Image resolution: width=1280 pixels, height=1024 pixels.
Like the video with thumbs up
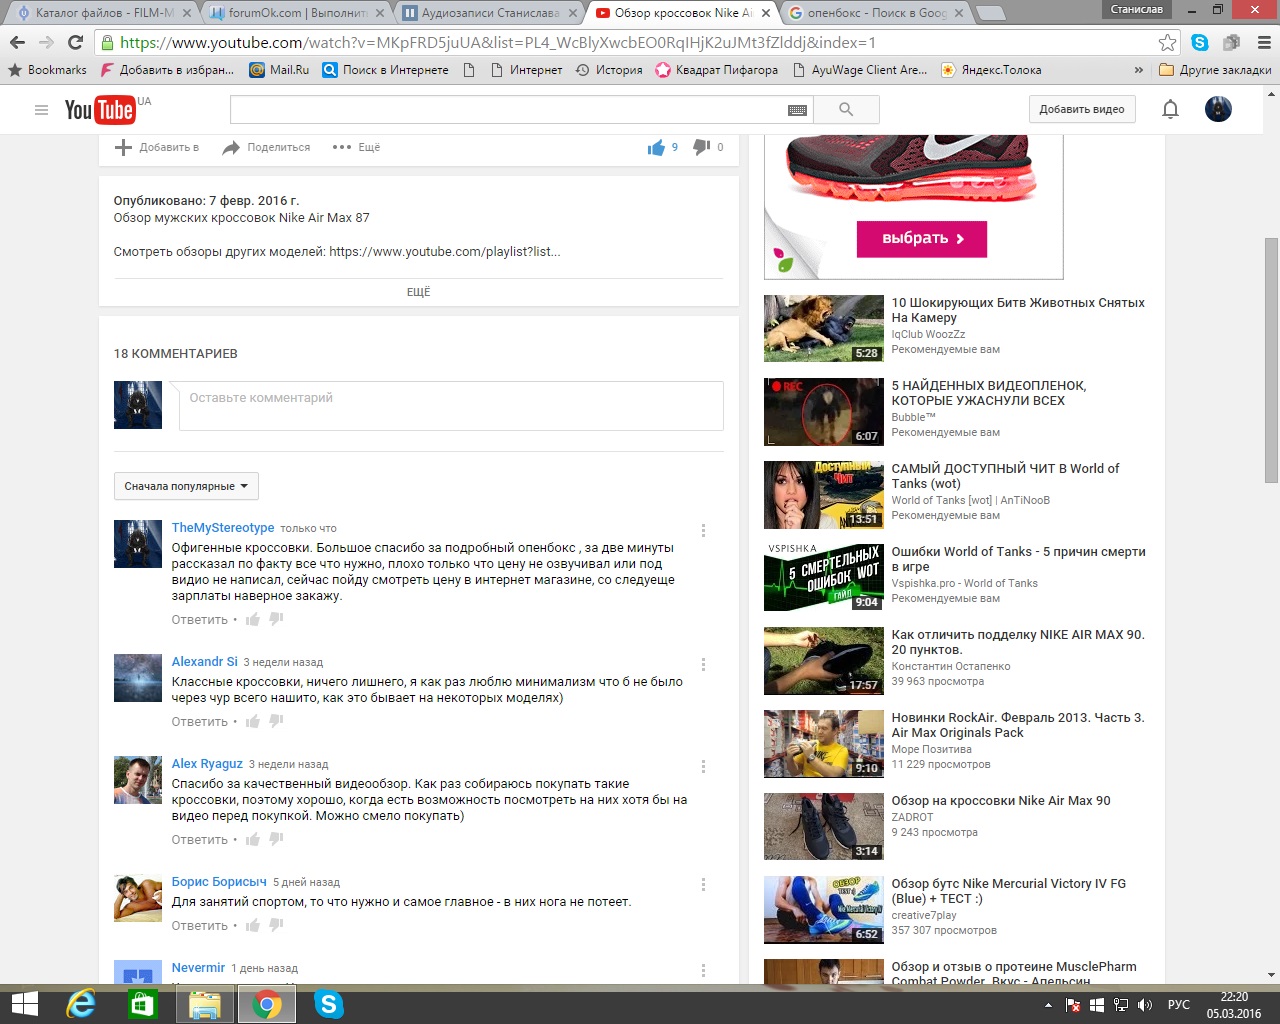pos(656,147)
